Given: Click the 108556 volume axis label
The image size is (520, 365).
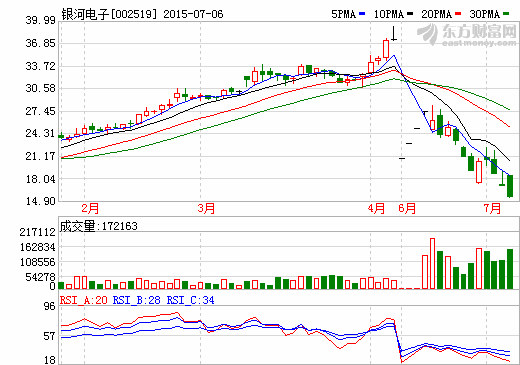Looking at the screenshot, I should pos(37,262).
